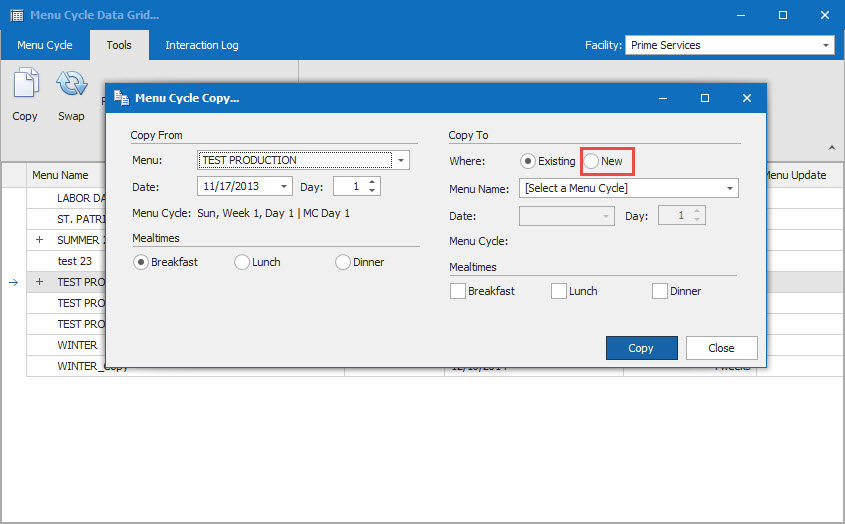Choose Breakfast mealtime in Copy From
845x524 pixels.
coord(141,262)
